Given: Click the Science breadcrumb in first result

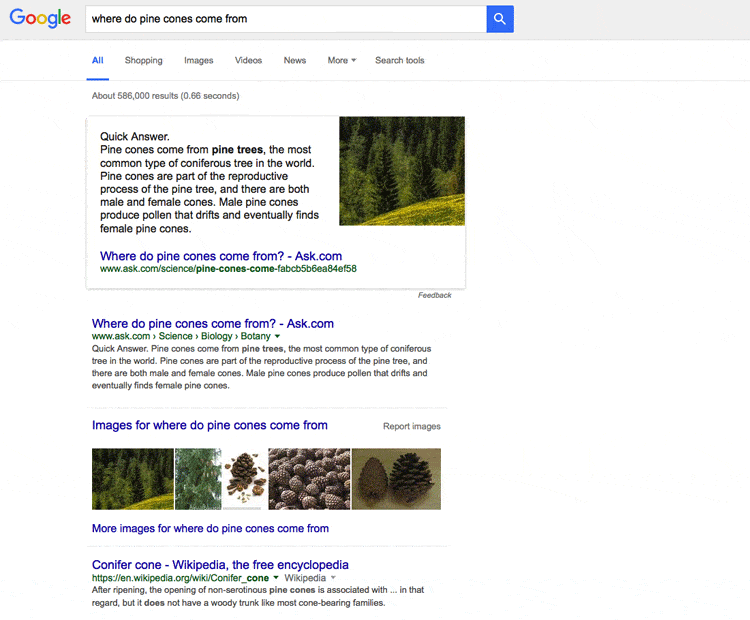Looking at the screenshot, I should click(x=176, y=336).
